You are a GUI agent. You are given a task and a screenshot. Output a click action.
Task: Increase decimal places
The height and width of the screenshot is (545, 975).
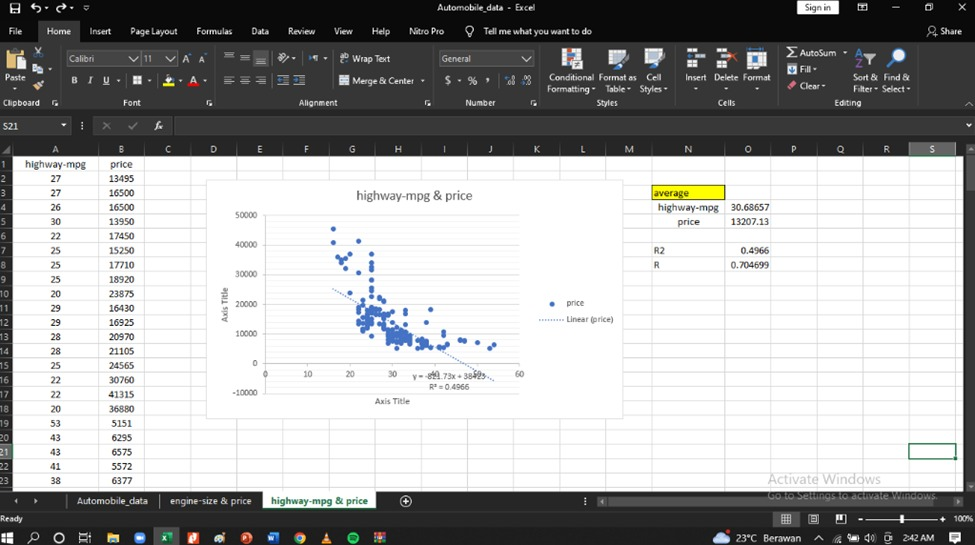pos(511,81)
